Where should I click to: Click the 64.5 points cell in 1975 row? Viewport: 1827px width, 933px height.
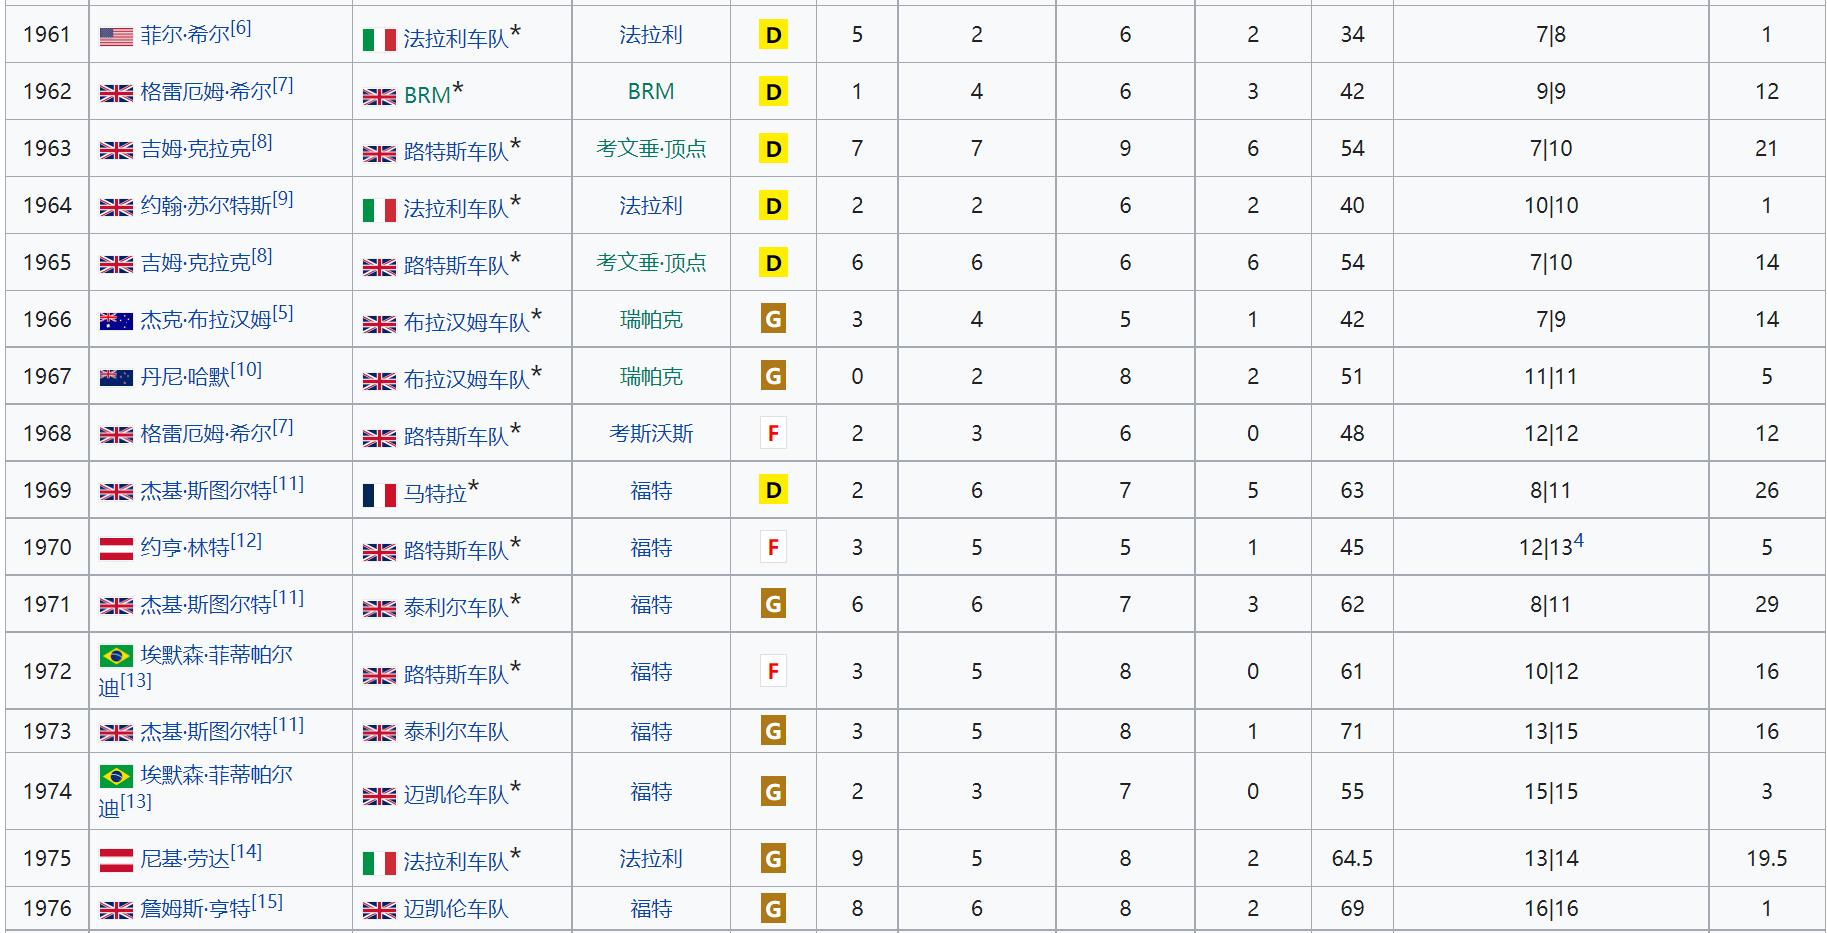(1352, 859)
